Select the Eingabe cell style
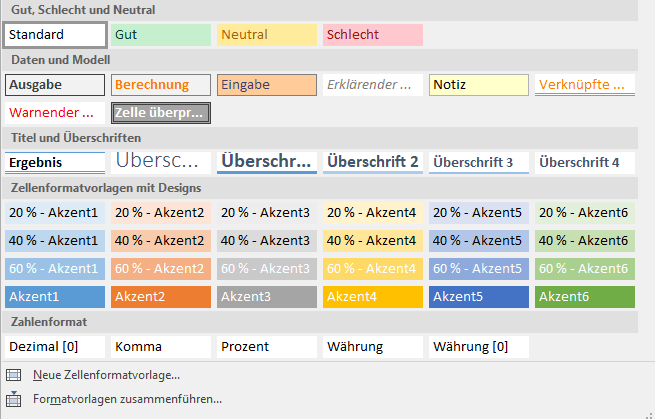The width and height of the screenshot is (655, 419). tap(267, 85)
